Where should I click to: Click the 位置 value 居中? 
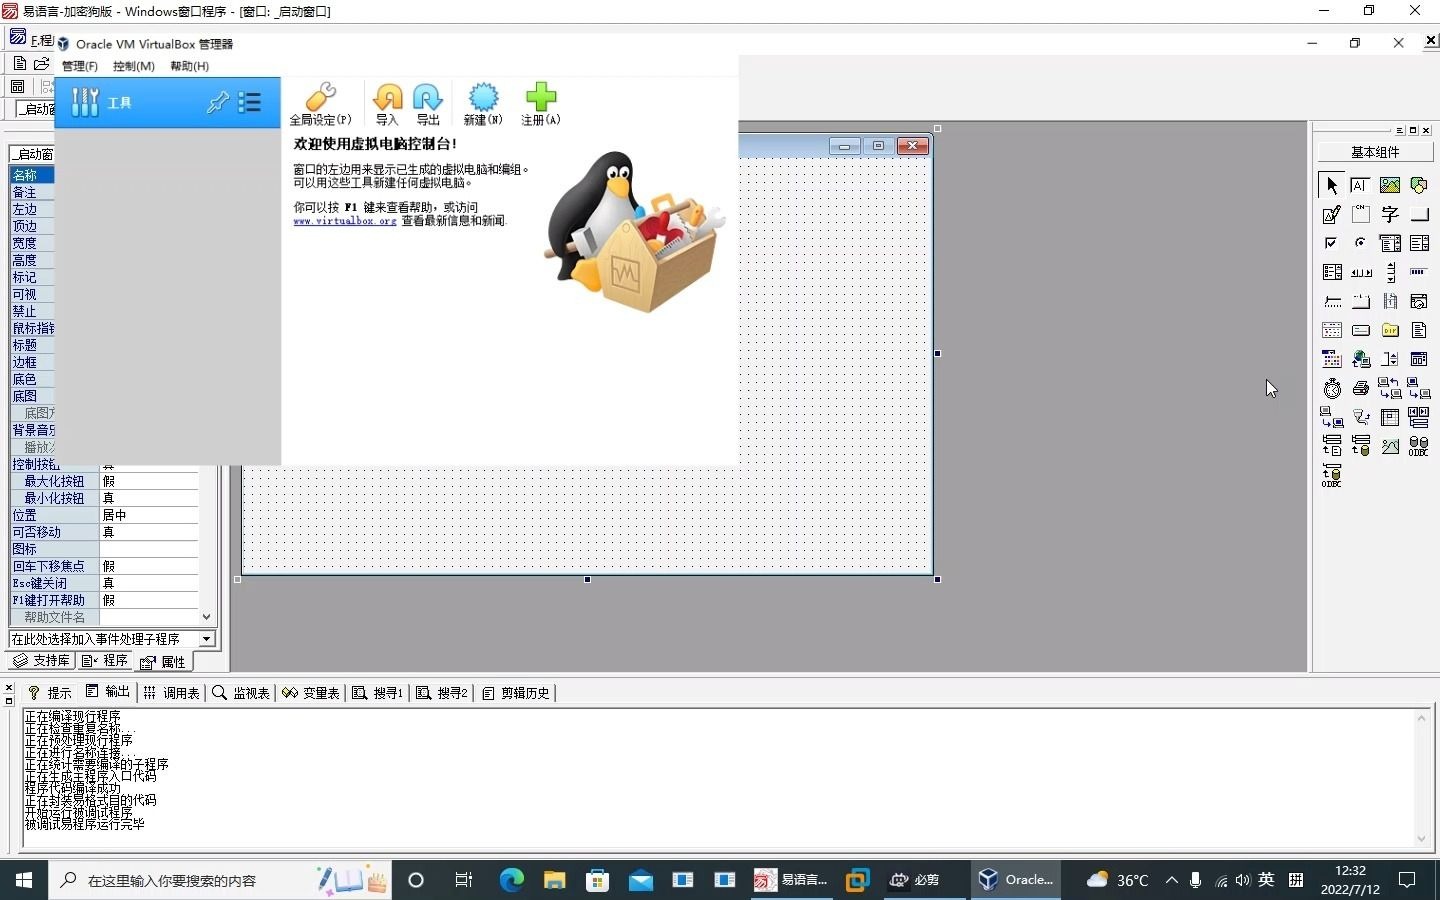point(149,515)
